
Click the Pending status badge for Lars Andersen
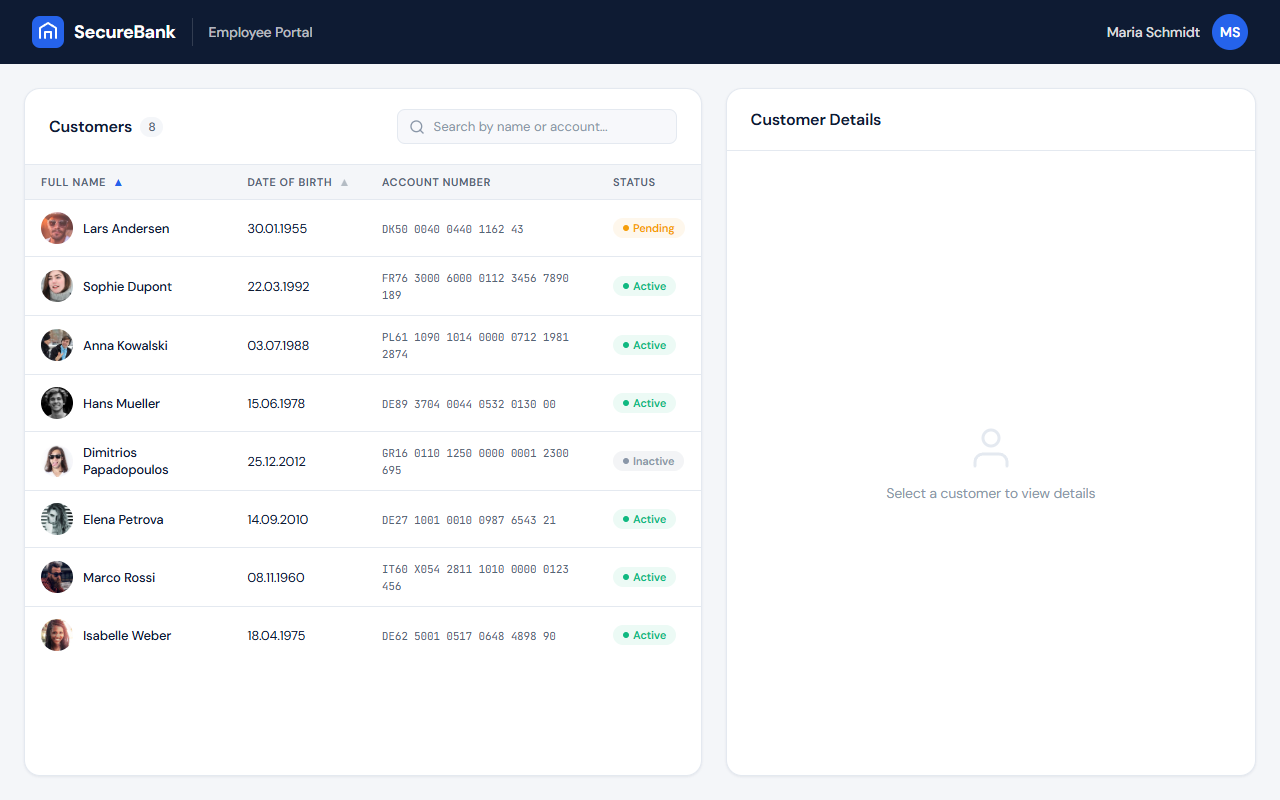(x=648, y=228)
